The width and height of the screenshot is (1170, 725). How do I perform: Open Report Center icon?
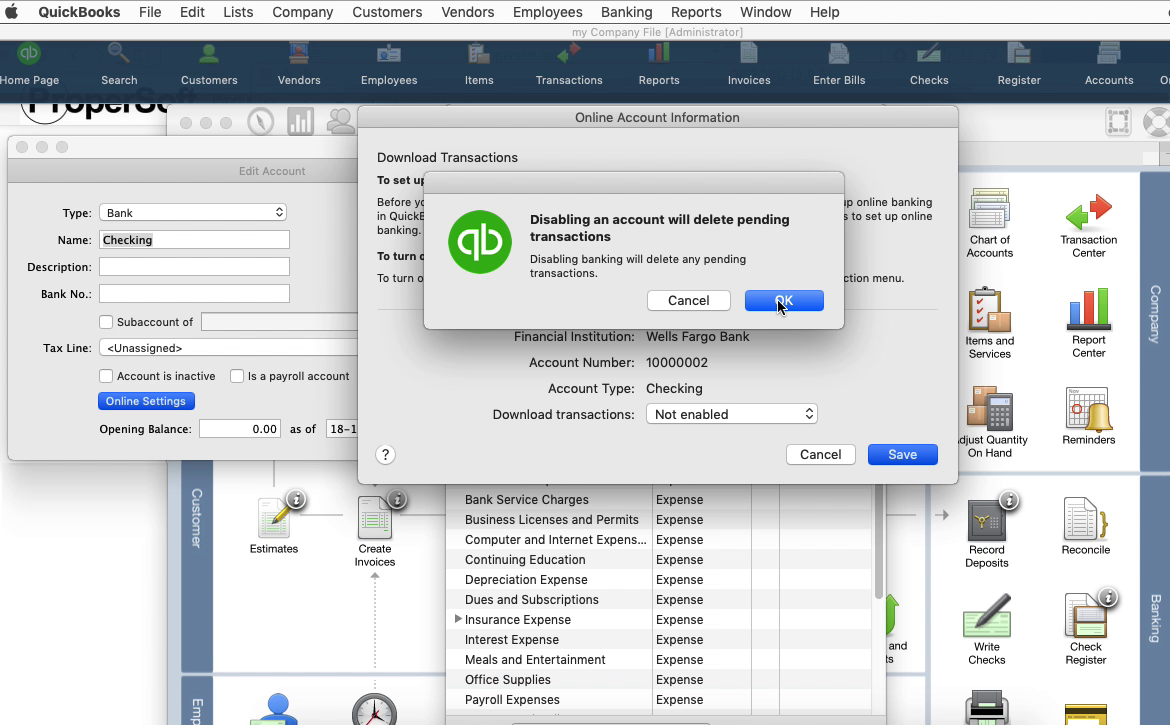click(x=1089, y=323)
